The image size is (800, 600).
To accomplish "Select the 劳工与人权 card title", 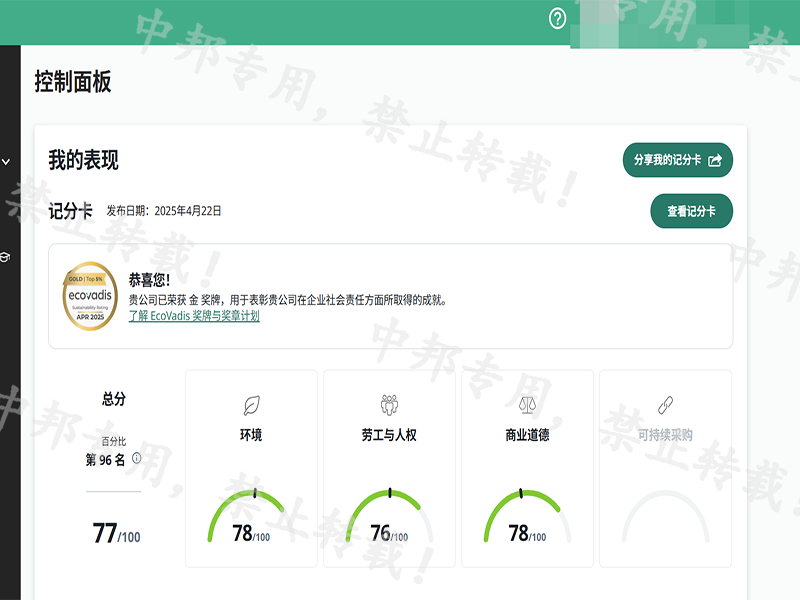I will tap(389, 435).
